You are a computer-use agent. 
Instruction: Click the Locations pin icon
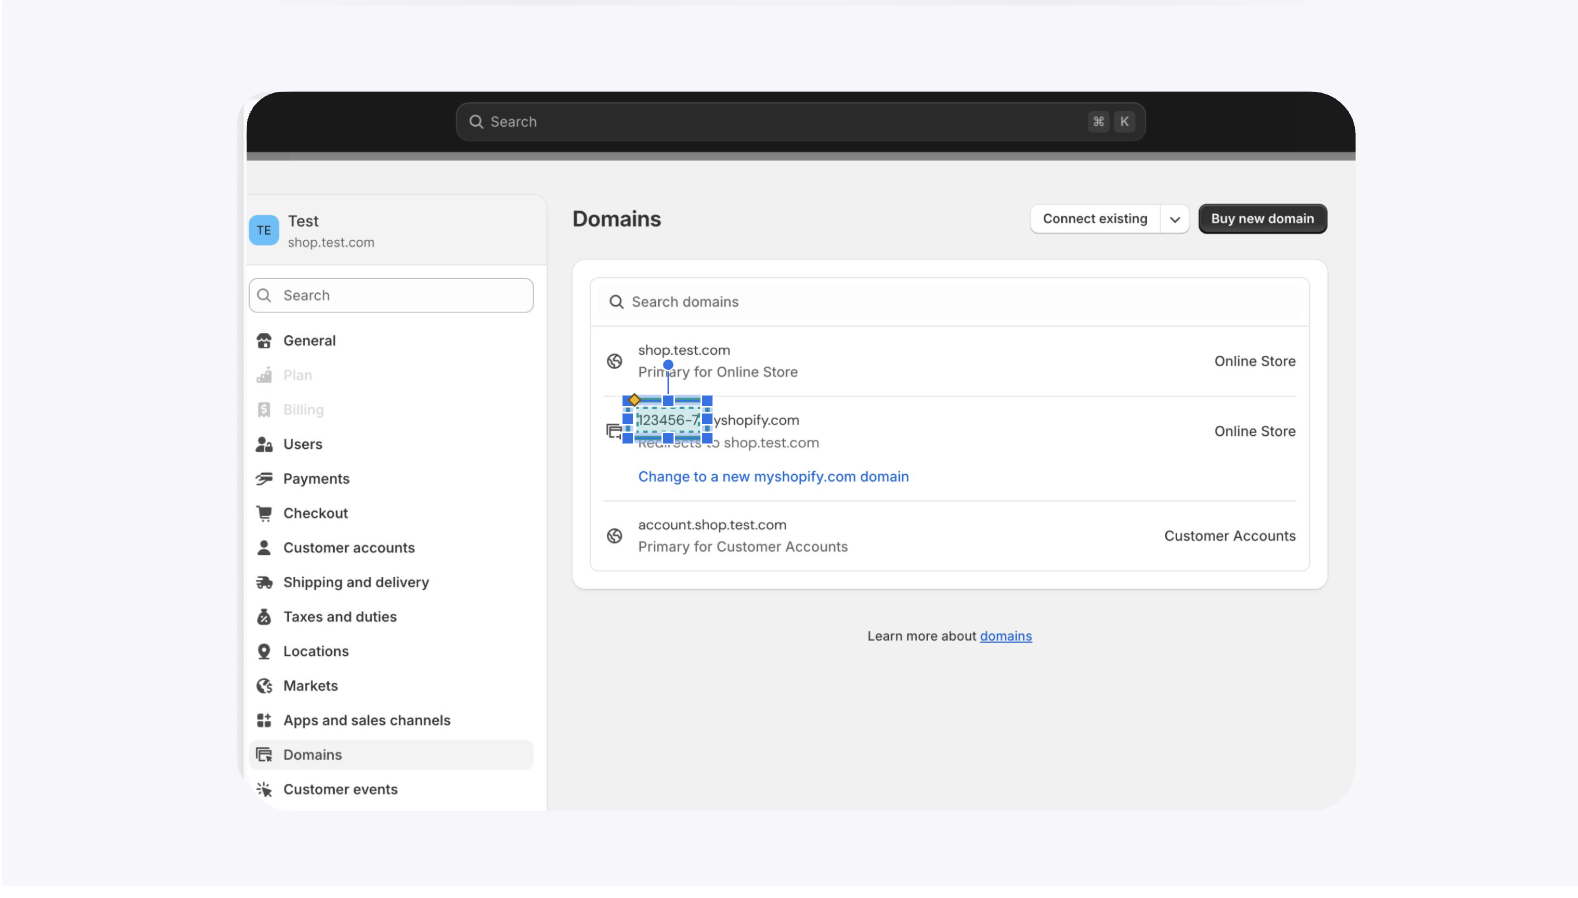[264, 651]
